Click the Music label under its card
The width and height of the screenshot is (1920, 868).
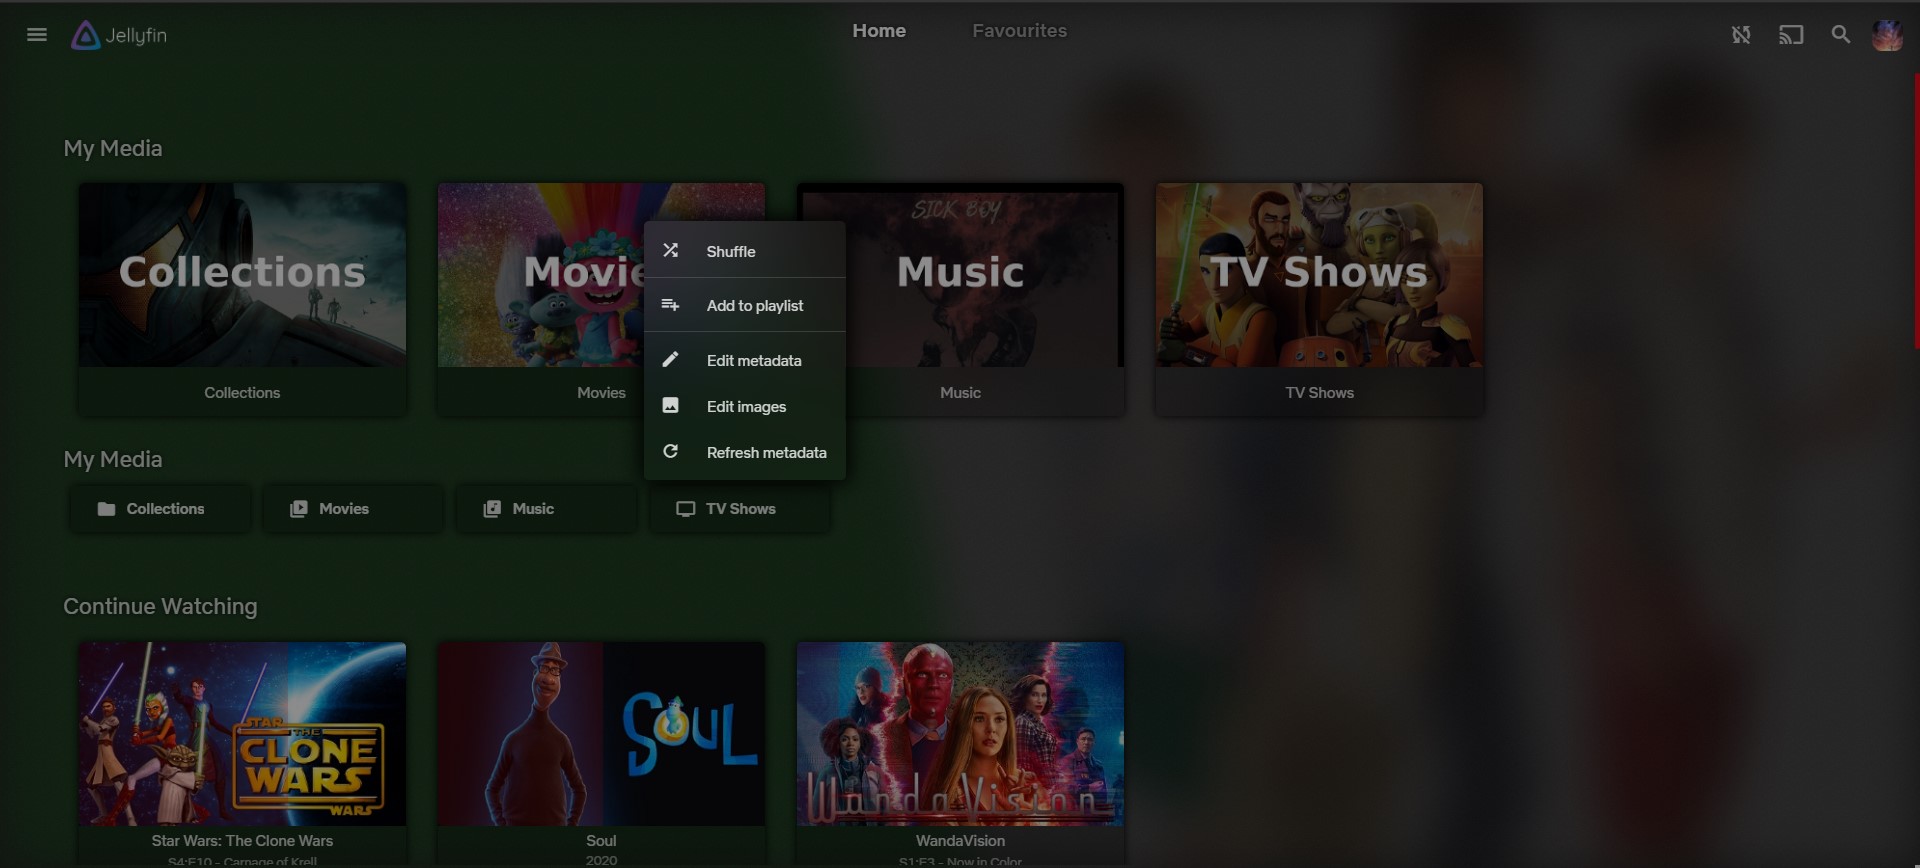(x=960, y=393)
